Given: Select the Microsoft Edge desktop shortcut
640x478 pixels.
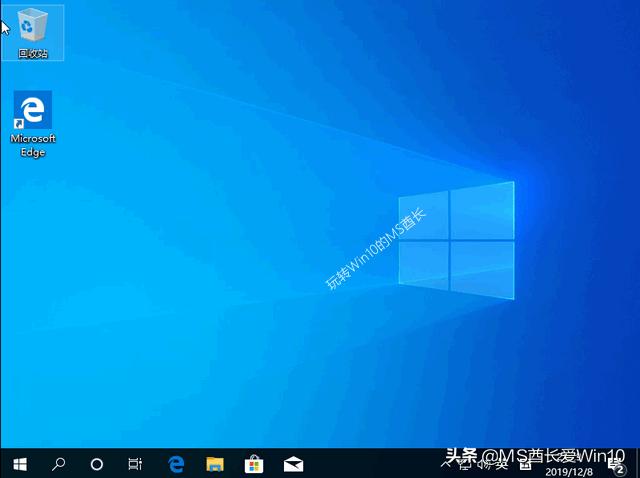Looking at the screenshot, I should [x=33, y=124].
